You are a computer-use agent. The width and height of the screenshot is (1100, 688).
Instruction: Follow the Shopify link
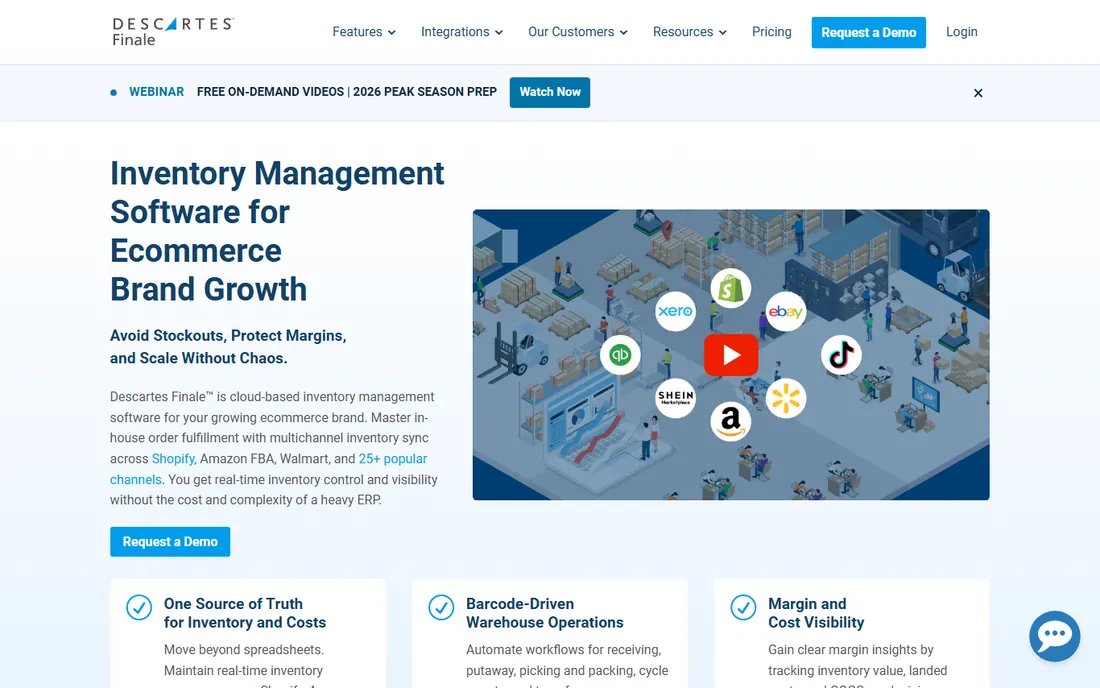click(174, 459)
